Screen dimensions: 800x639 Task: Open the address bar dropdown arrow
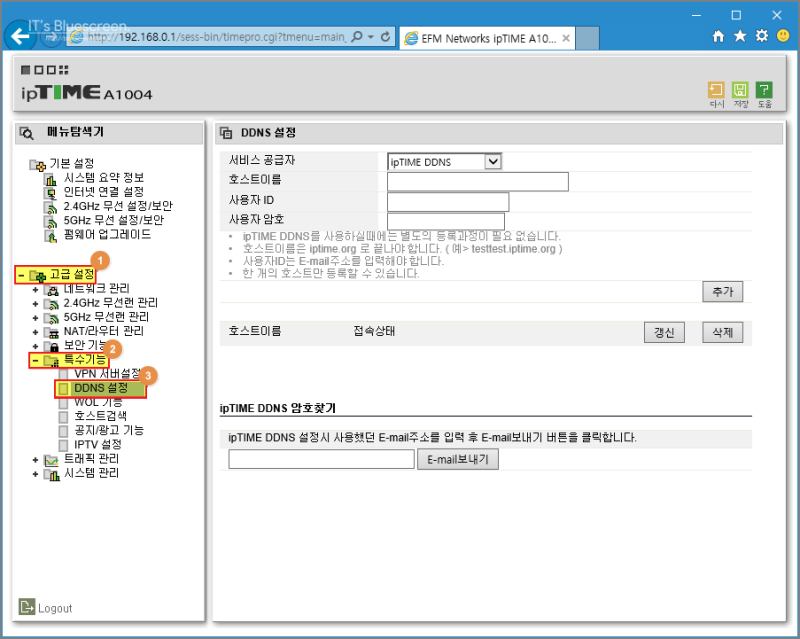(x=371, y=37)
